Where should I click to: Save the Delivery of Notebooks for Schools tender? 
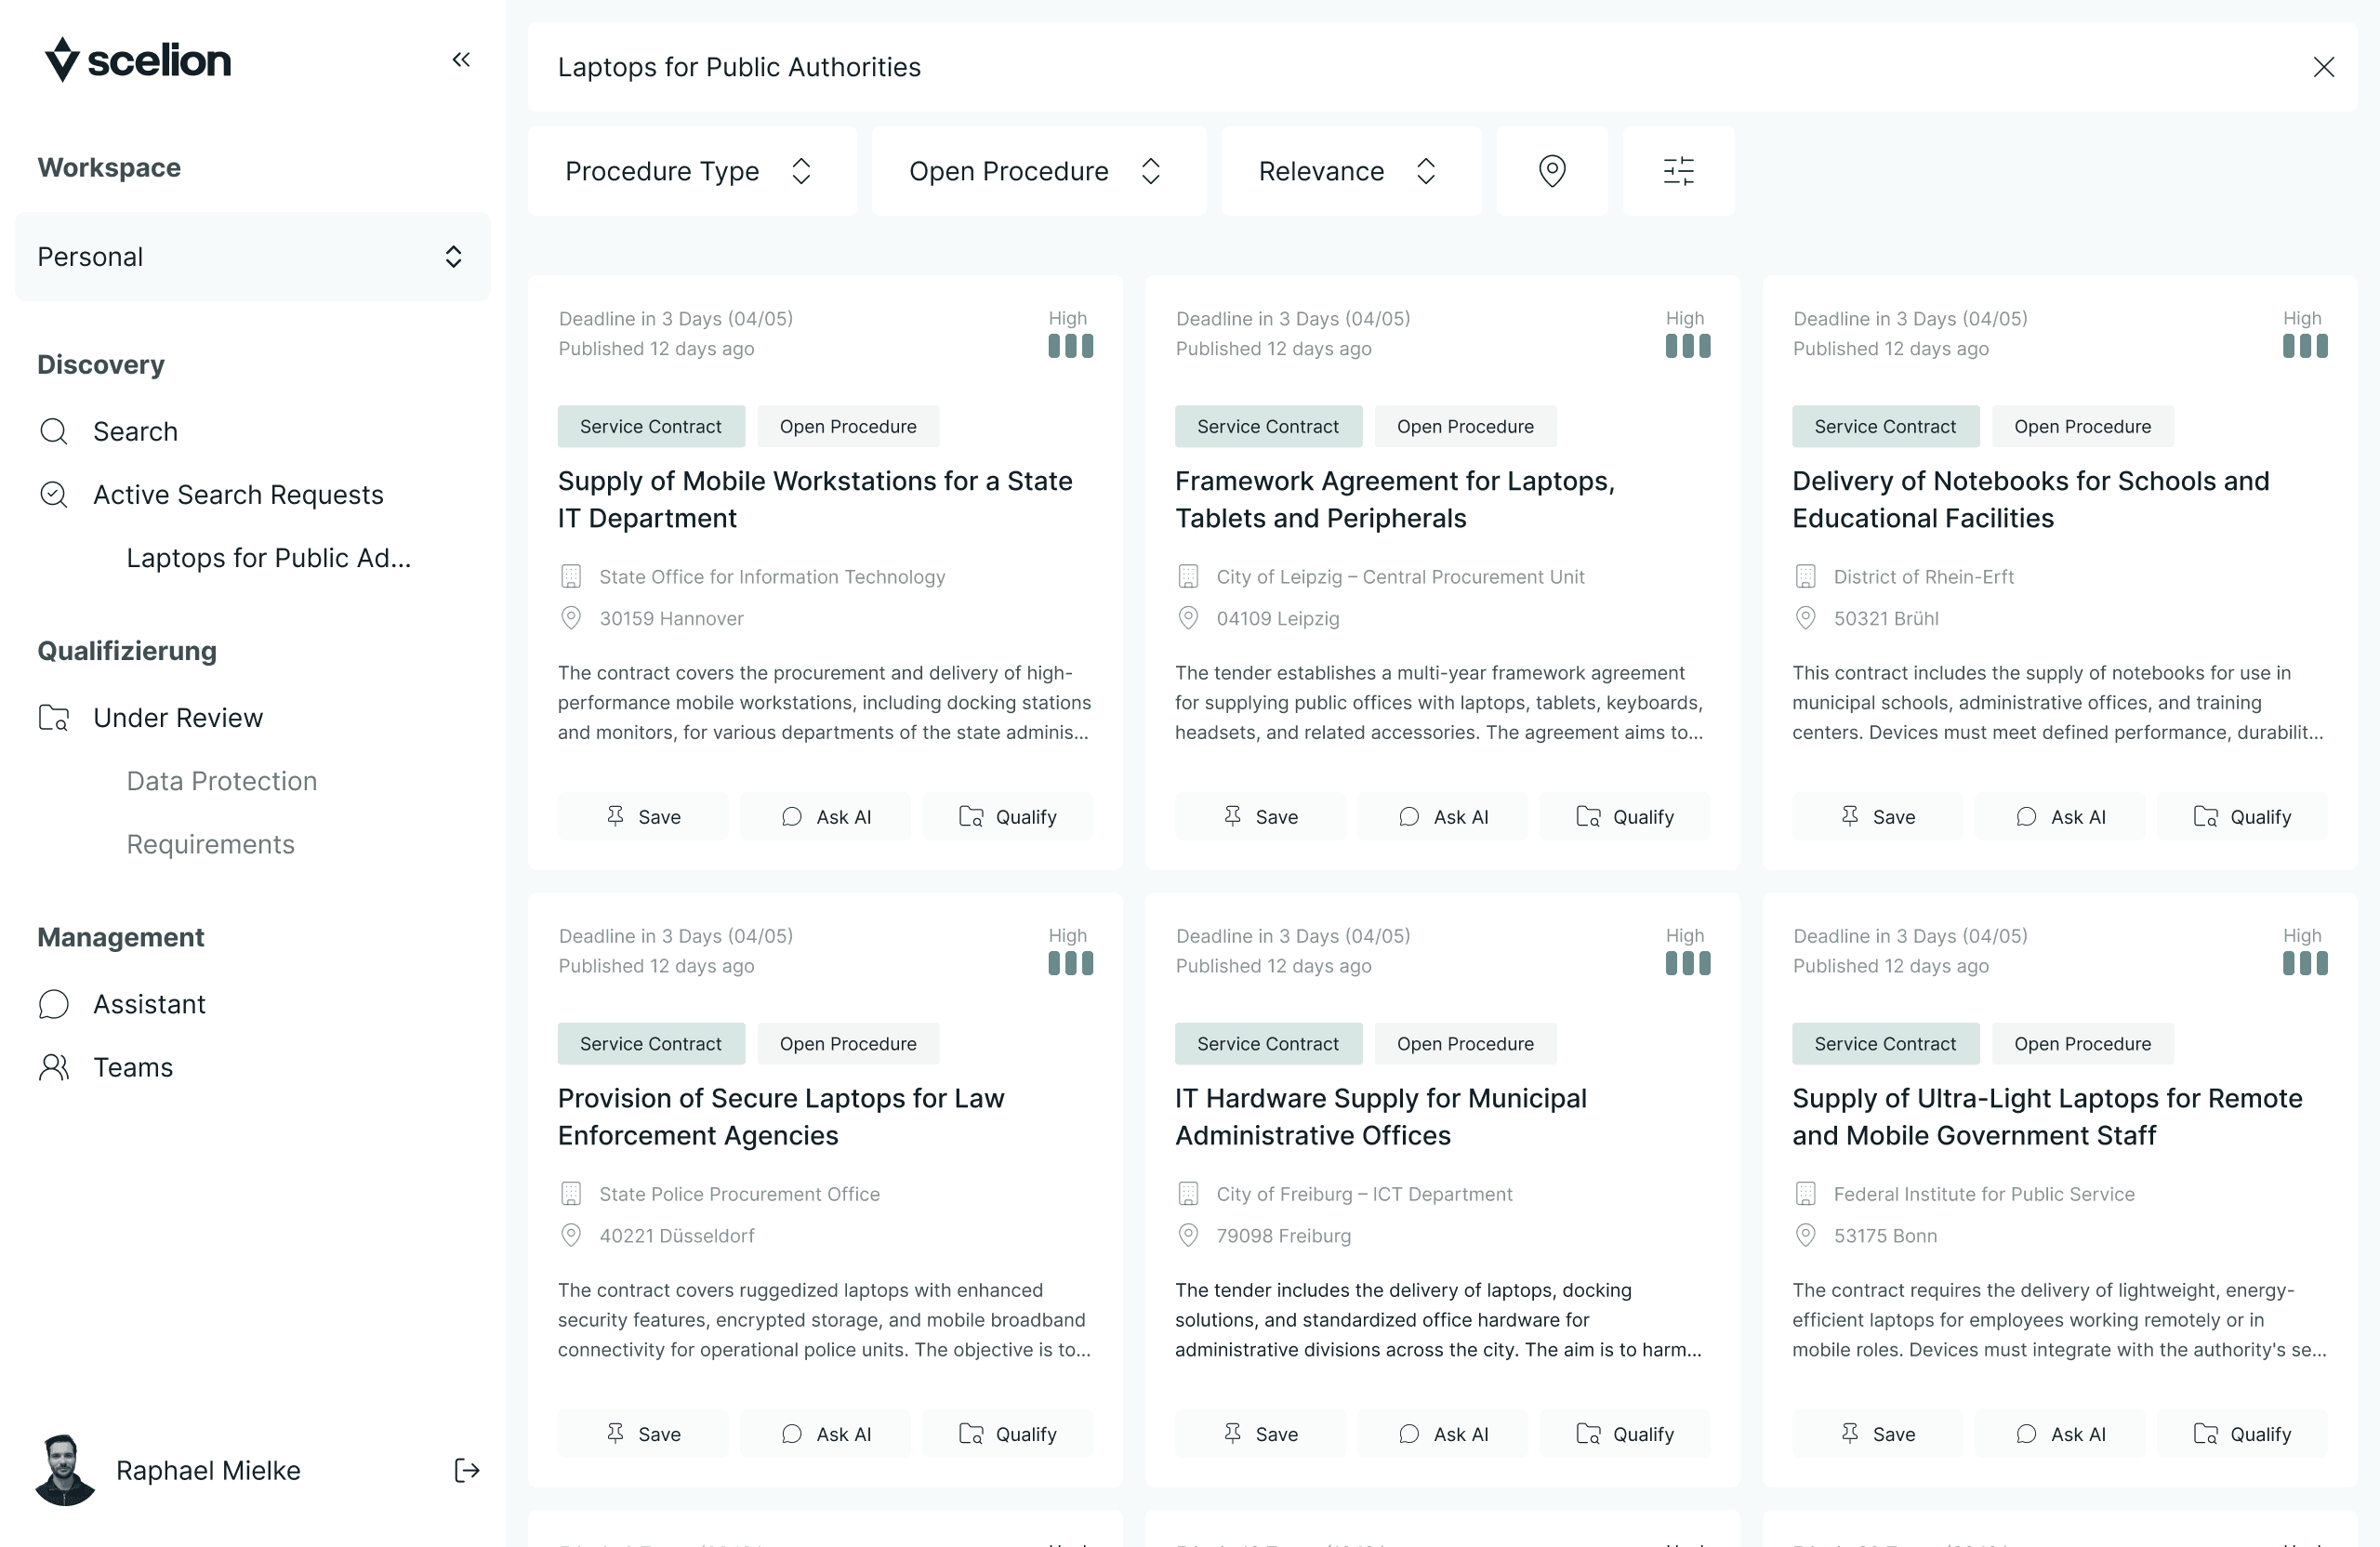coord(1877,816)
